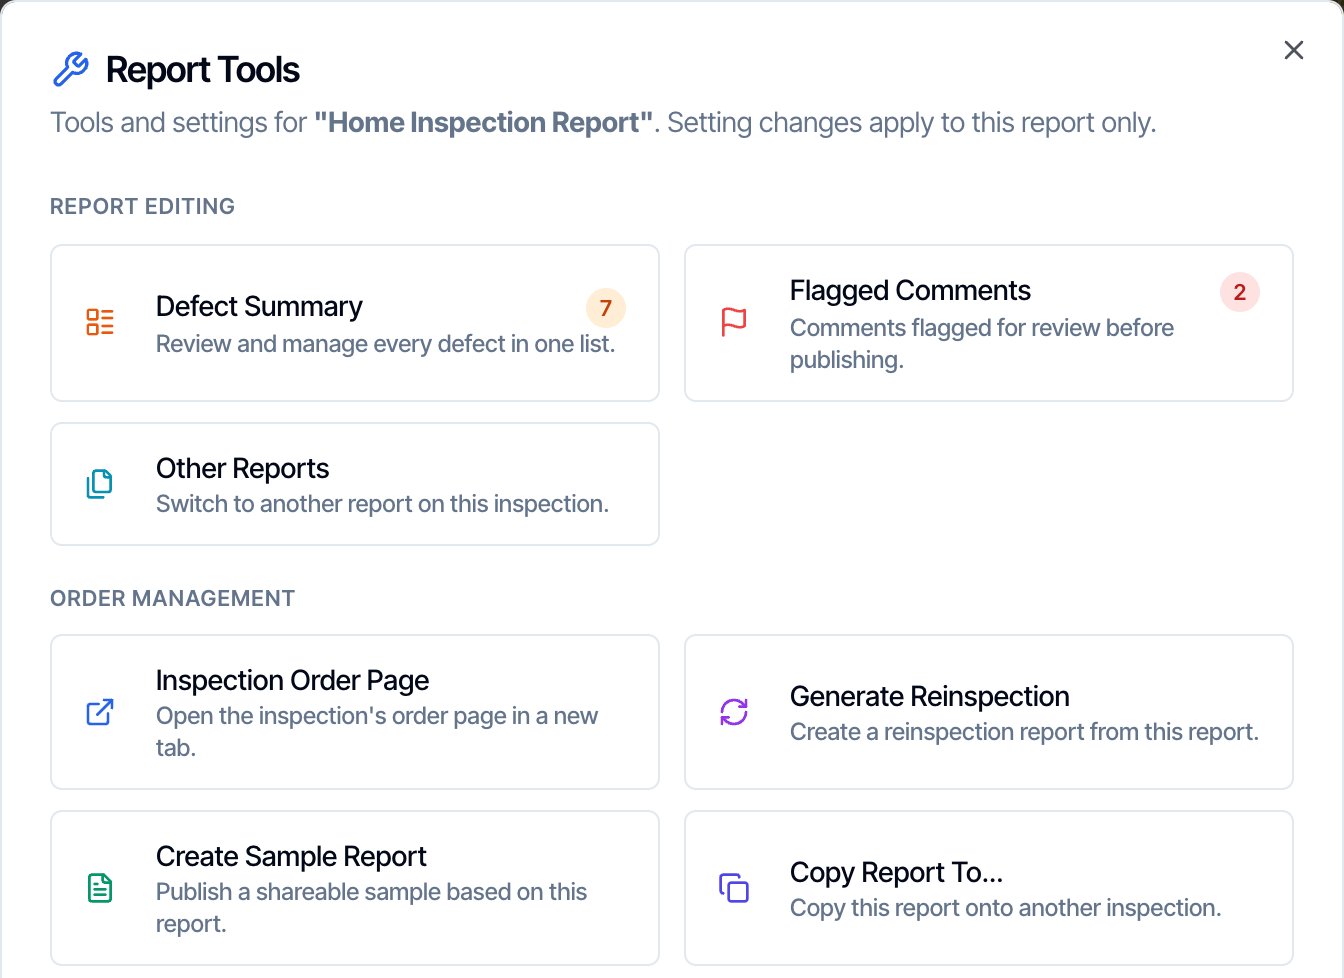
Task: Click the REPORT EDITING section label
Action: (143, 206)
